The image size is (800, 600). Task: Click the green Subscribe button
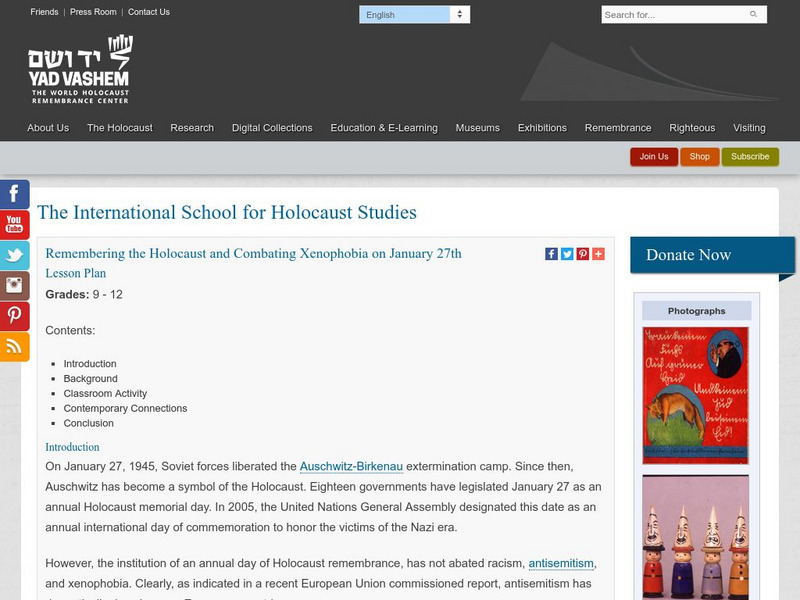coord(751,157)
